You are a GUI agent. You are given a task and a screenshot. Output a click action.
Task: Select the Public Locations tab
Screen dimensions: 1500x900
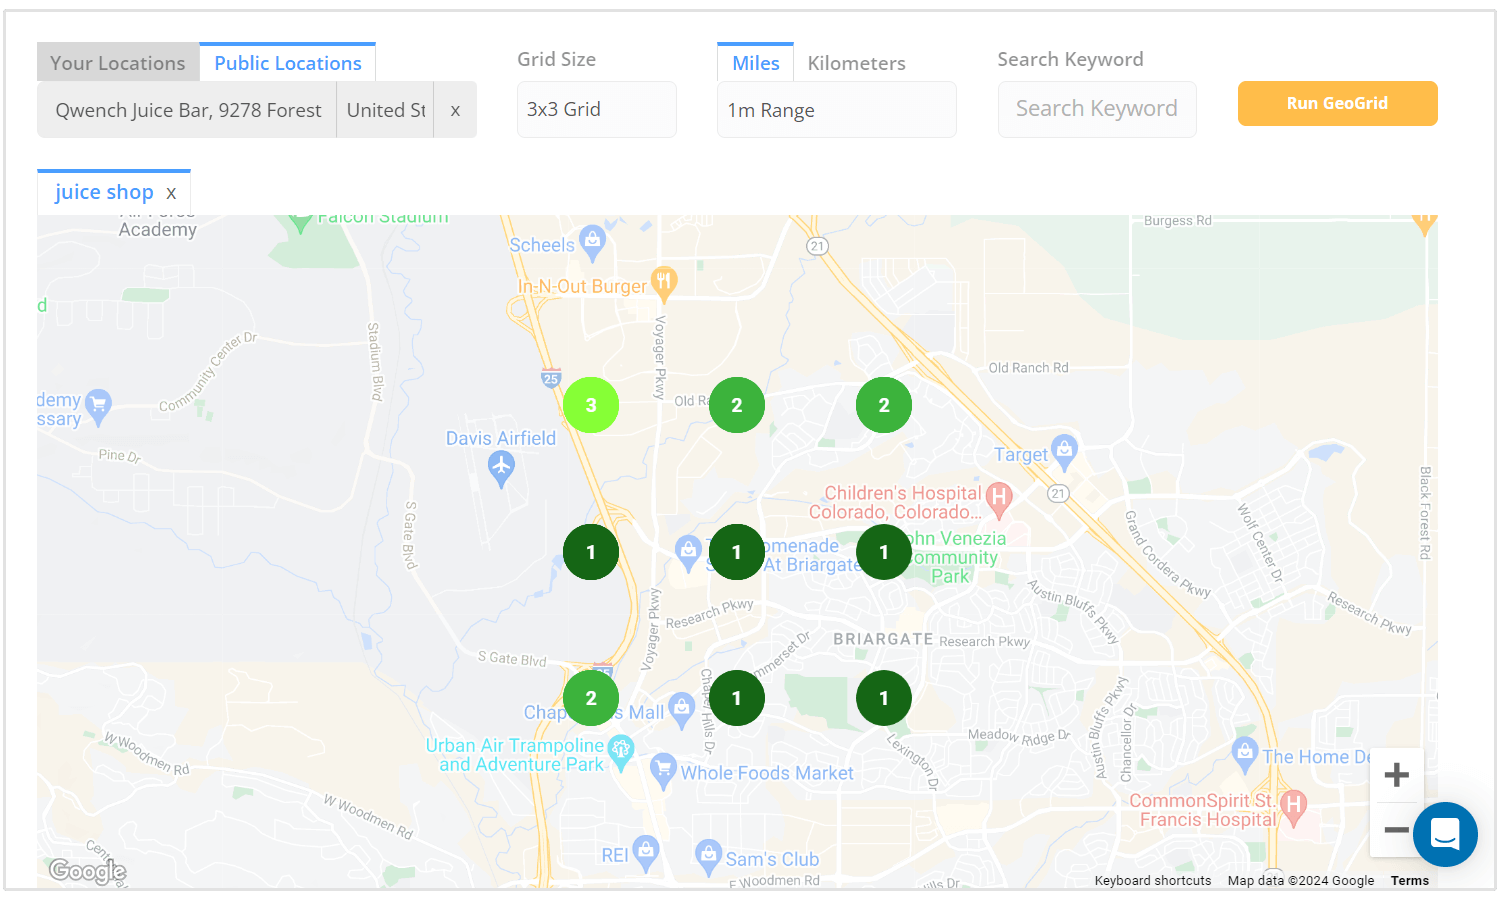click(x=288, y=63)
